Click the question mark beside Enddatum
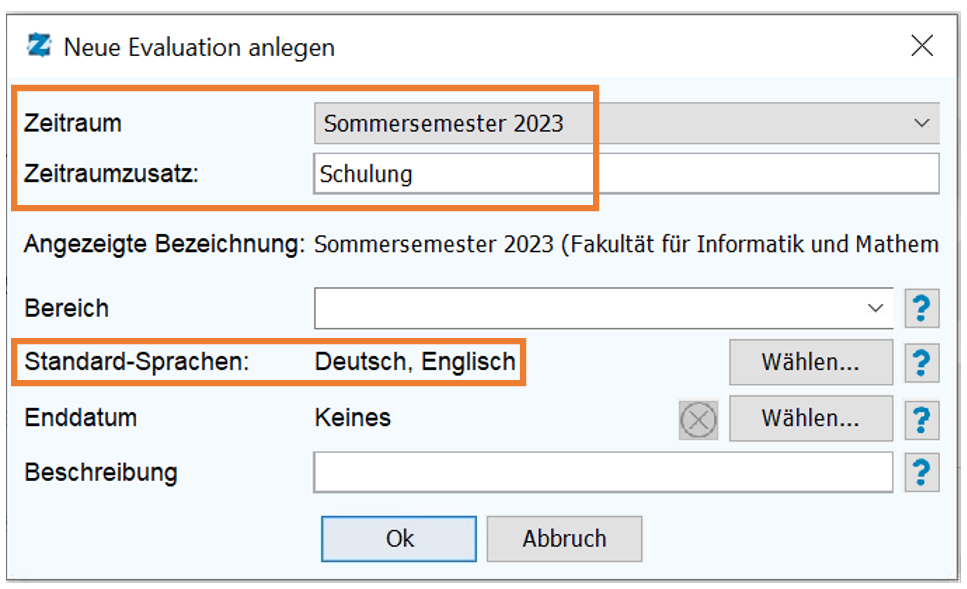The width and height of the screenshot is (967, 589). tap(921, 419)
